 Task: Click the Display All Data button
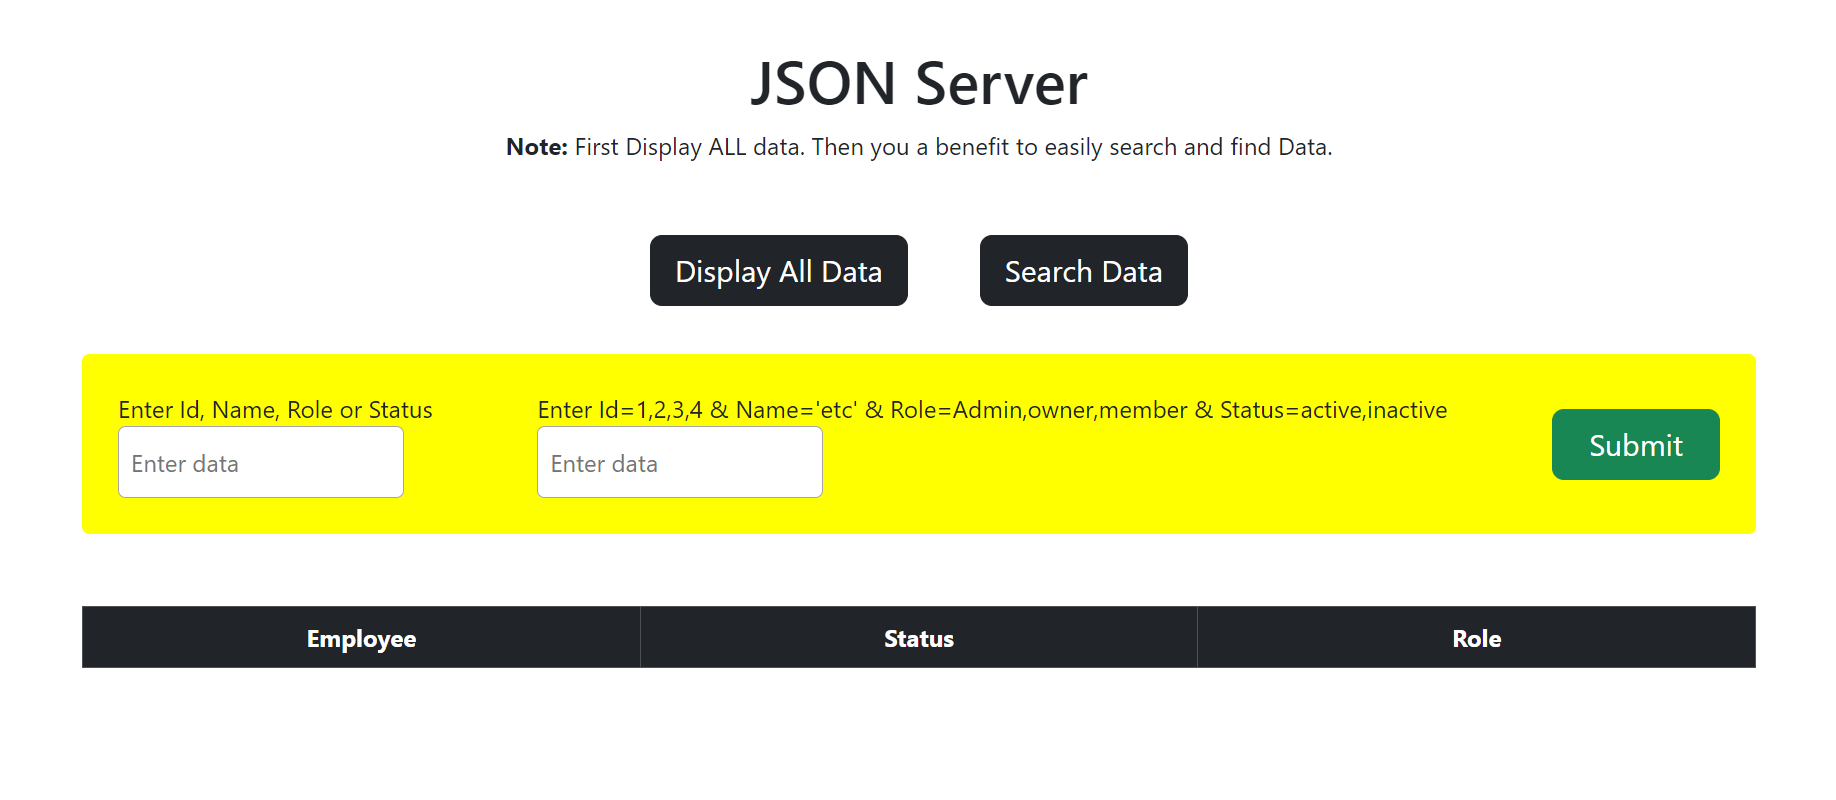[x=778, y=271]
